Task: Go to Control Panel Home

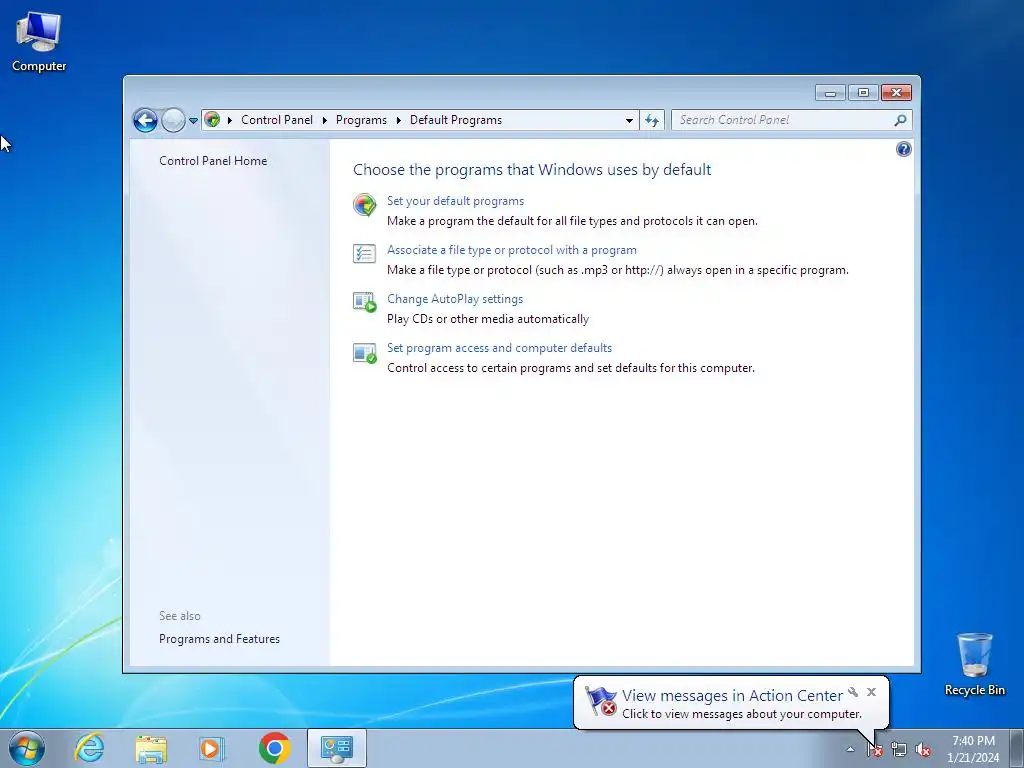Action: click(x=213, y=161)
